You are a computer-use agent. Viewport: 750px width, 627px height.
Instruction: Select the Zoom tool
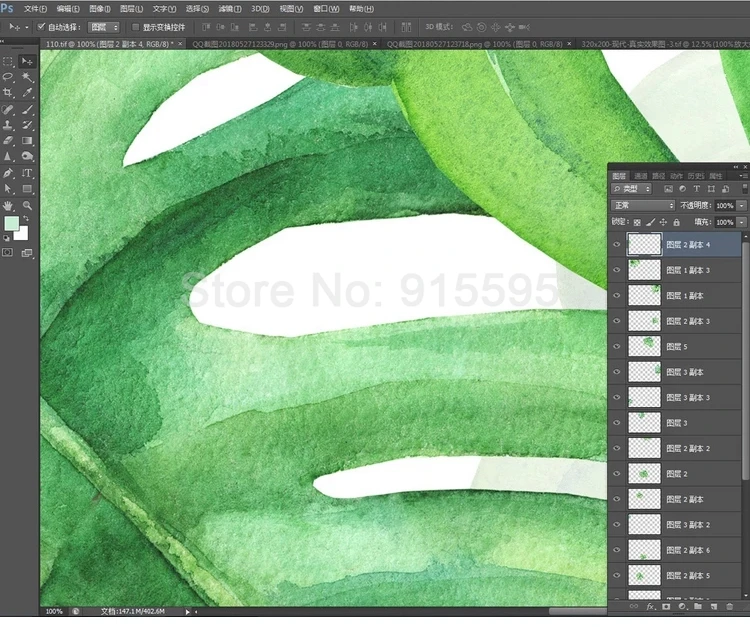(x=27, y=206)
